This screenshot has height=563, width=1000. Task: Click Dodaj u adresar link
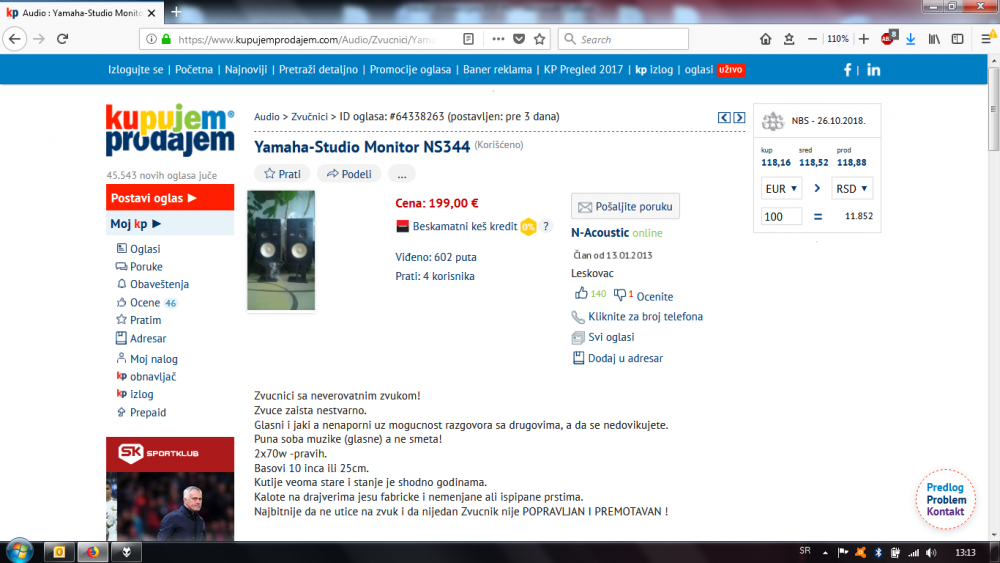pos(625,358)
